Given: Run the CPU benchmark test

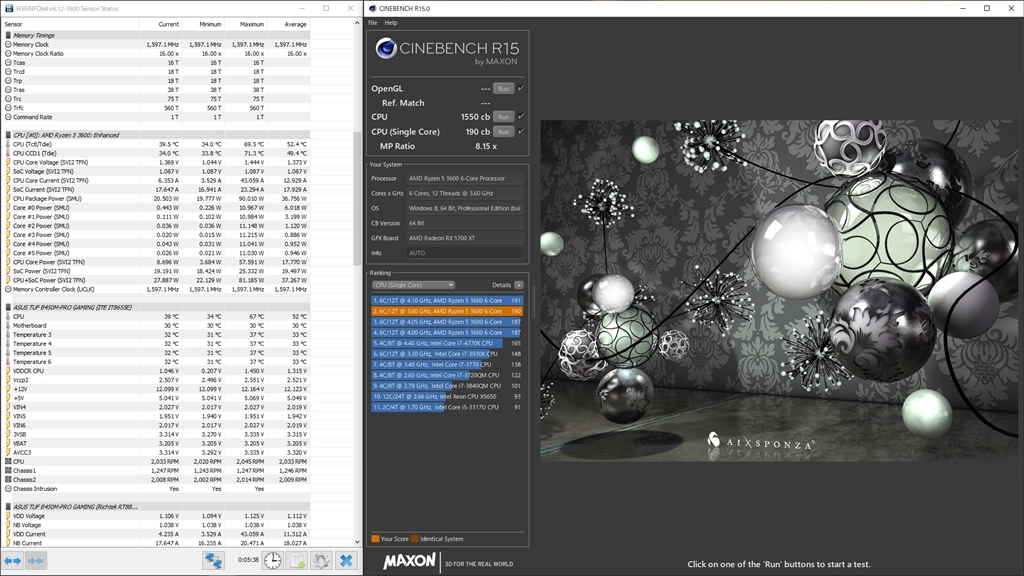Looking at the screenshot, I should [x=503, y=117].
